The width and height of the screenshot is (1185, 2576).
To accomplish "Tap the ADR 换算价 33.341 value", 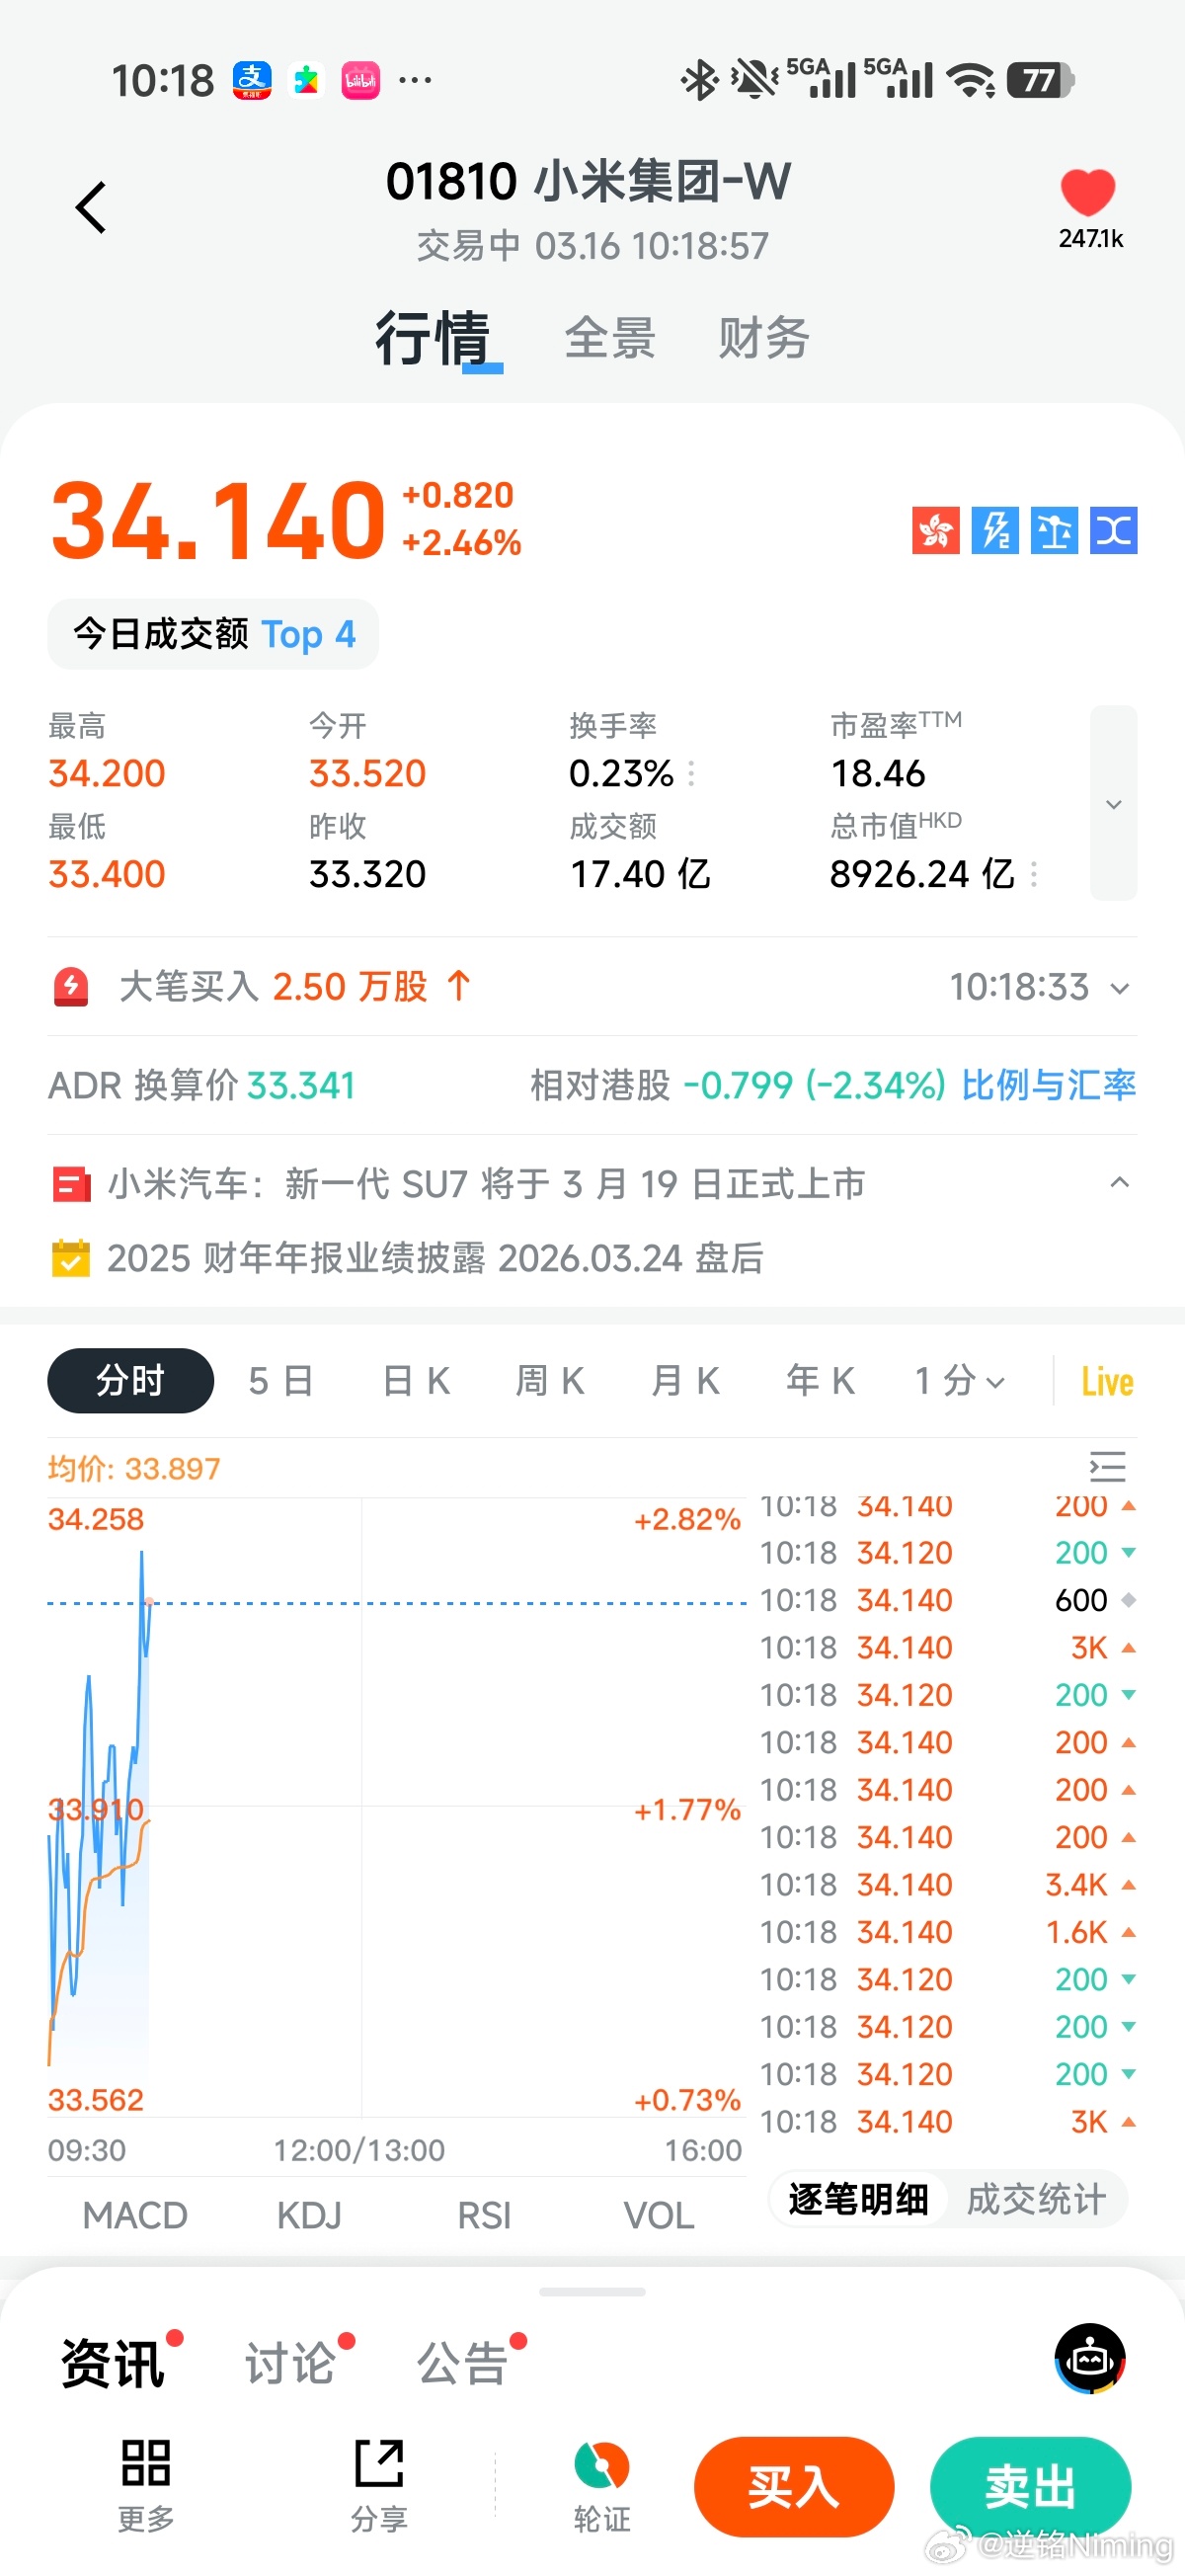I will (x=301, y=1085).
